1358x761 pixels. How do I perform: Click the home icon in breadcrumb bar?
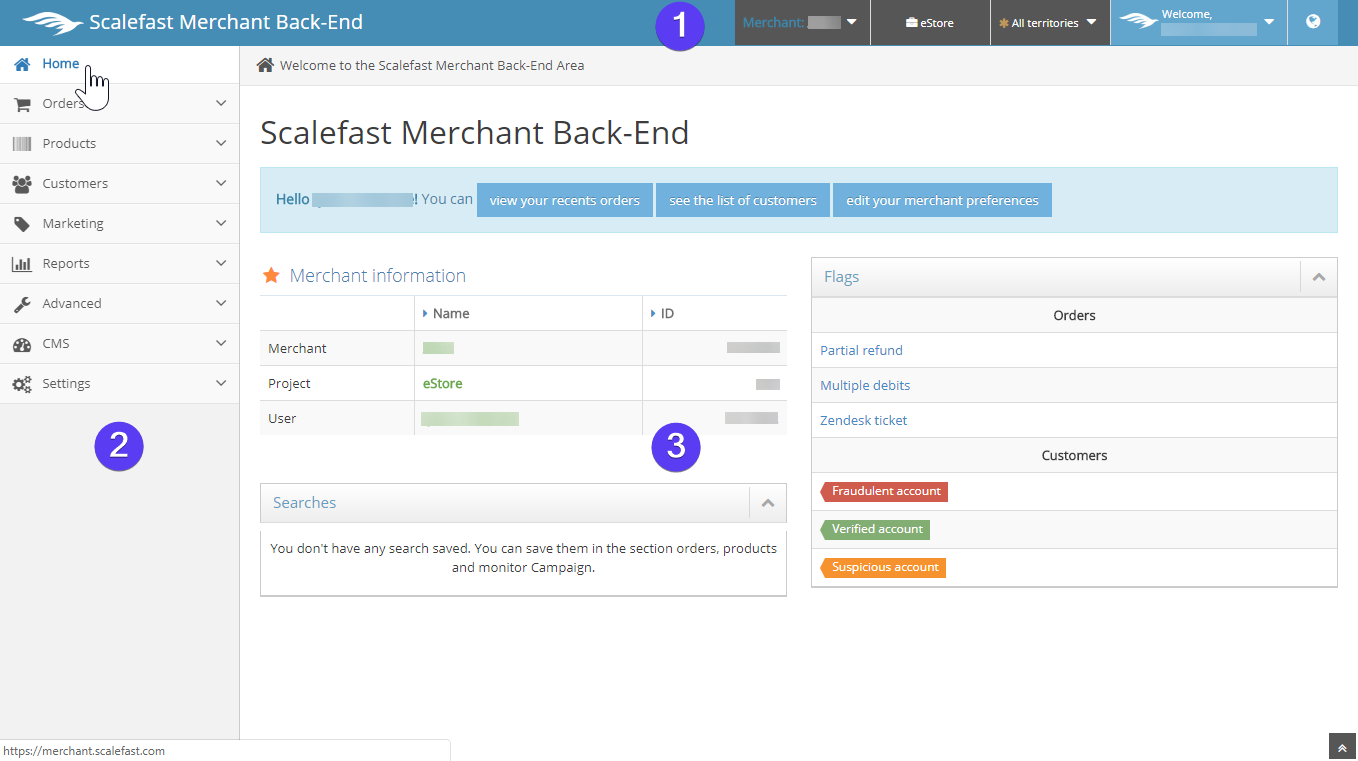pos(265,65)
